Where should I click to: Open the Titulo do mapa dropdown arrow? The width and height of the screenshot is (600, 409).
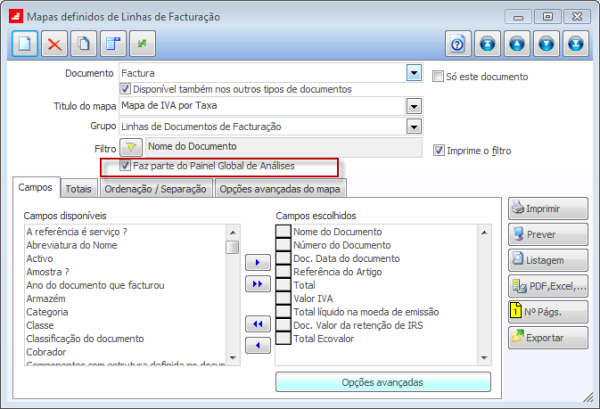pyautogui.click(x=414, y=106)
